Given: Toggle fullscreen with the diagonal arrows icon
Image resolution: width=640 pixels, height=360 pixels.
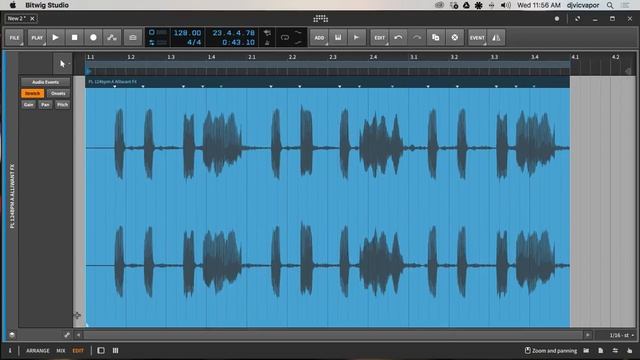Looking at the screenshot, I should click(x=578, y=19).
